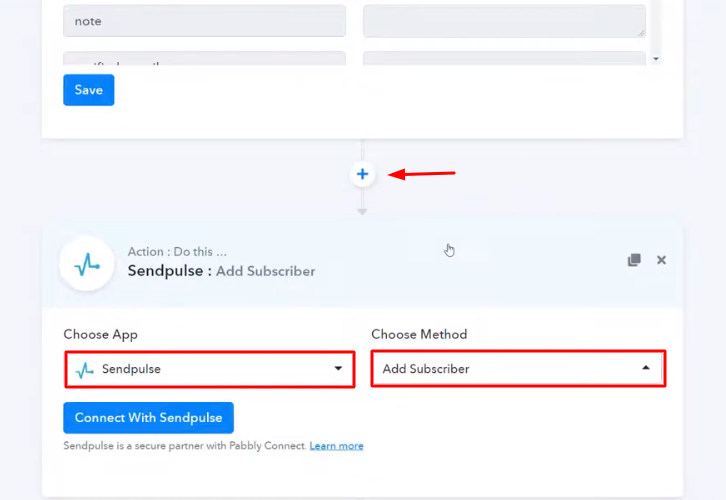Open the Choose App dropdown

[210, 369]
